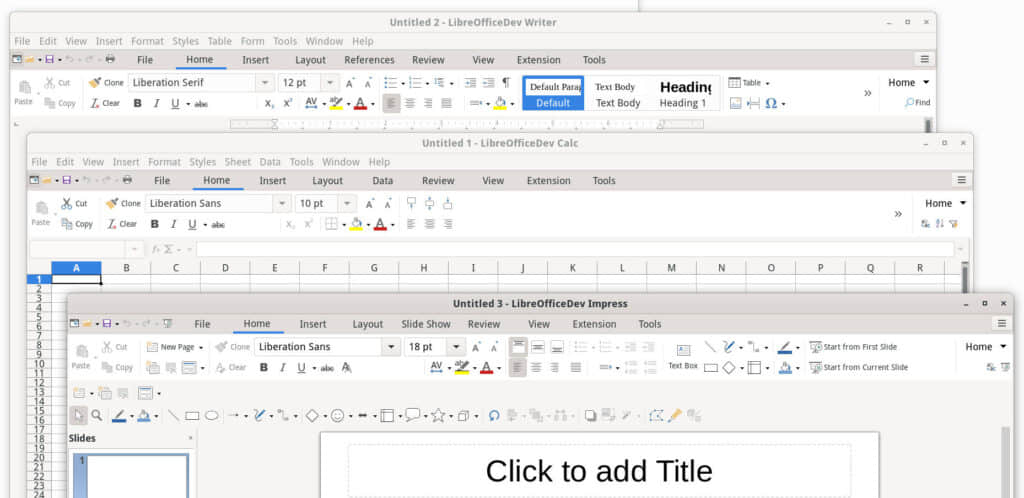Open the Liberation Serif font dropdown in Writer
This screenshot has width=1024, height=498.
[x=264, y=83]
